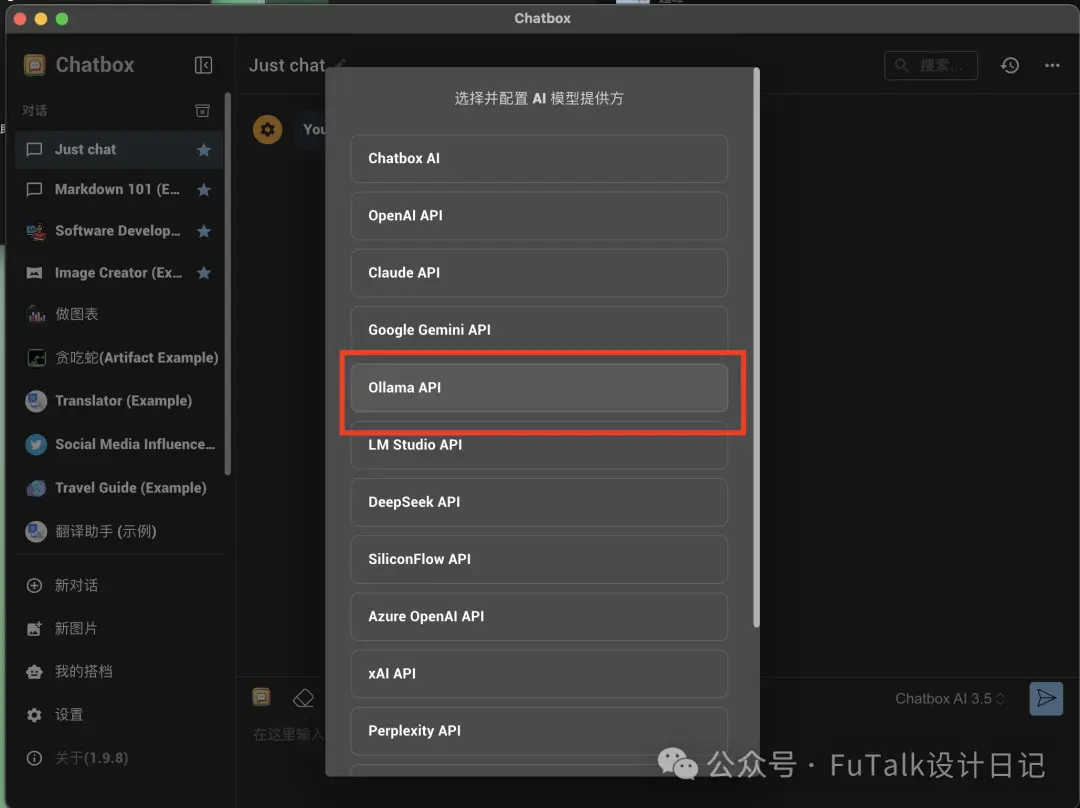
Task: Choose the DeepSeek API option
Action: 539,502
